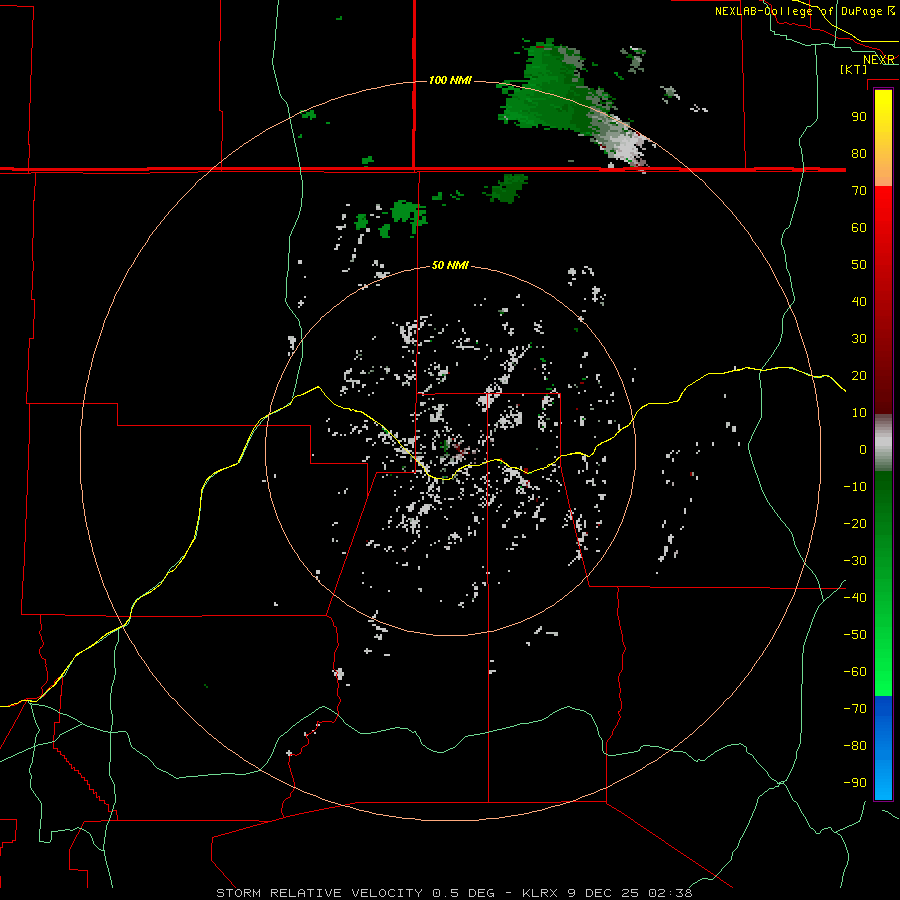Click the gray zero-velocity segment of color bar
900x900 pixels.
[883, 443]
